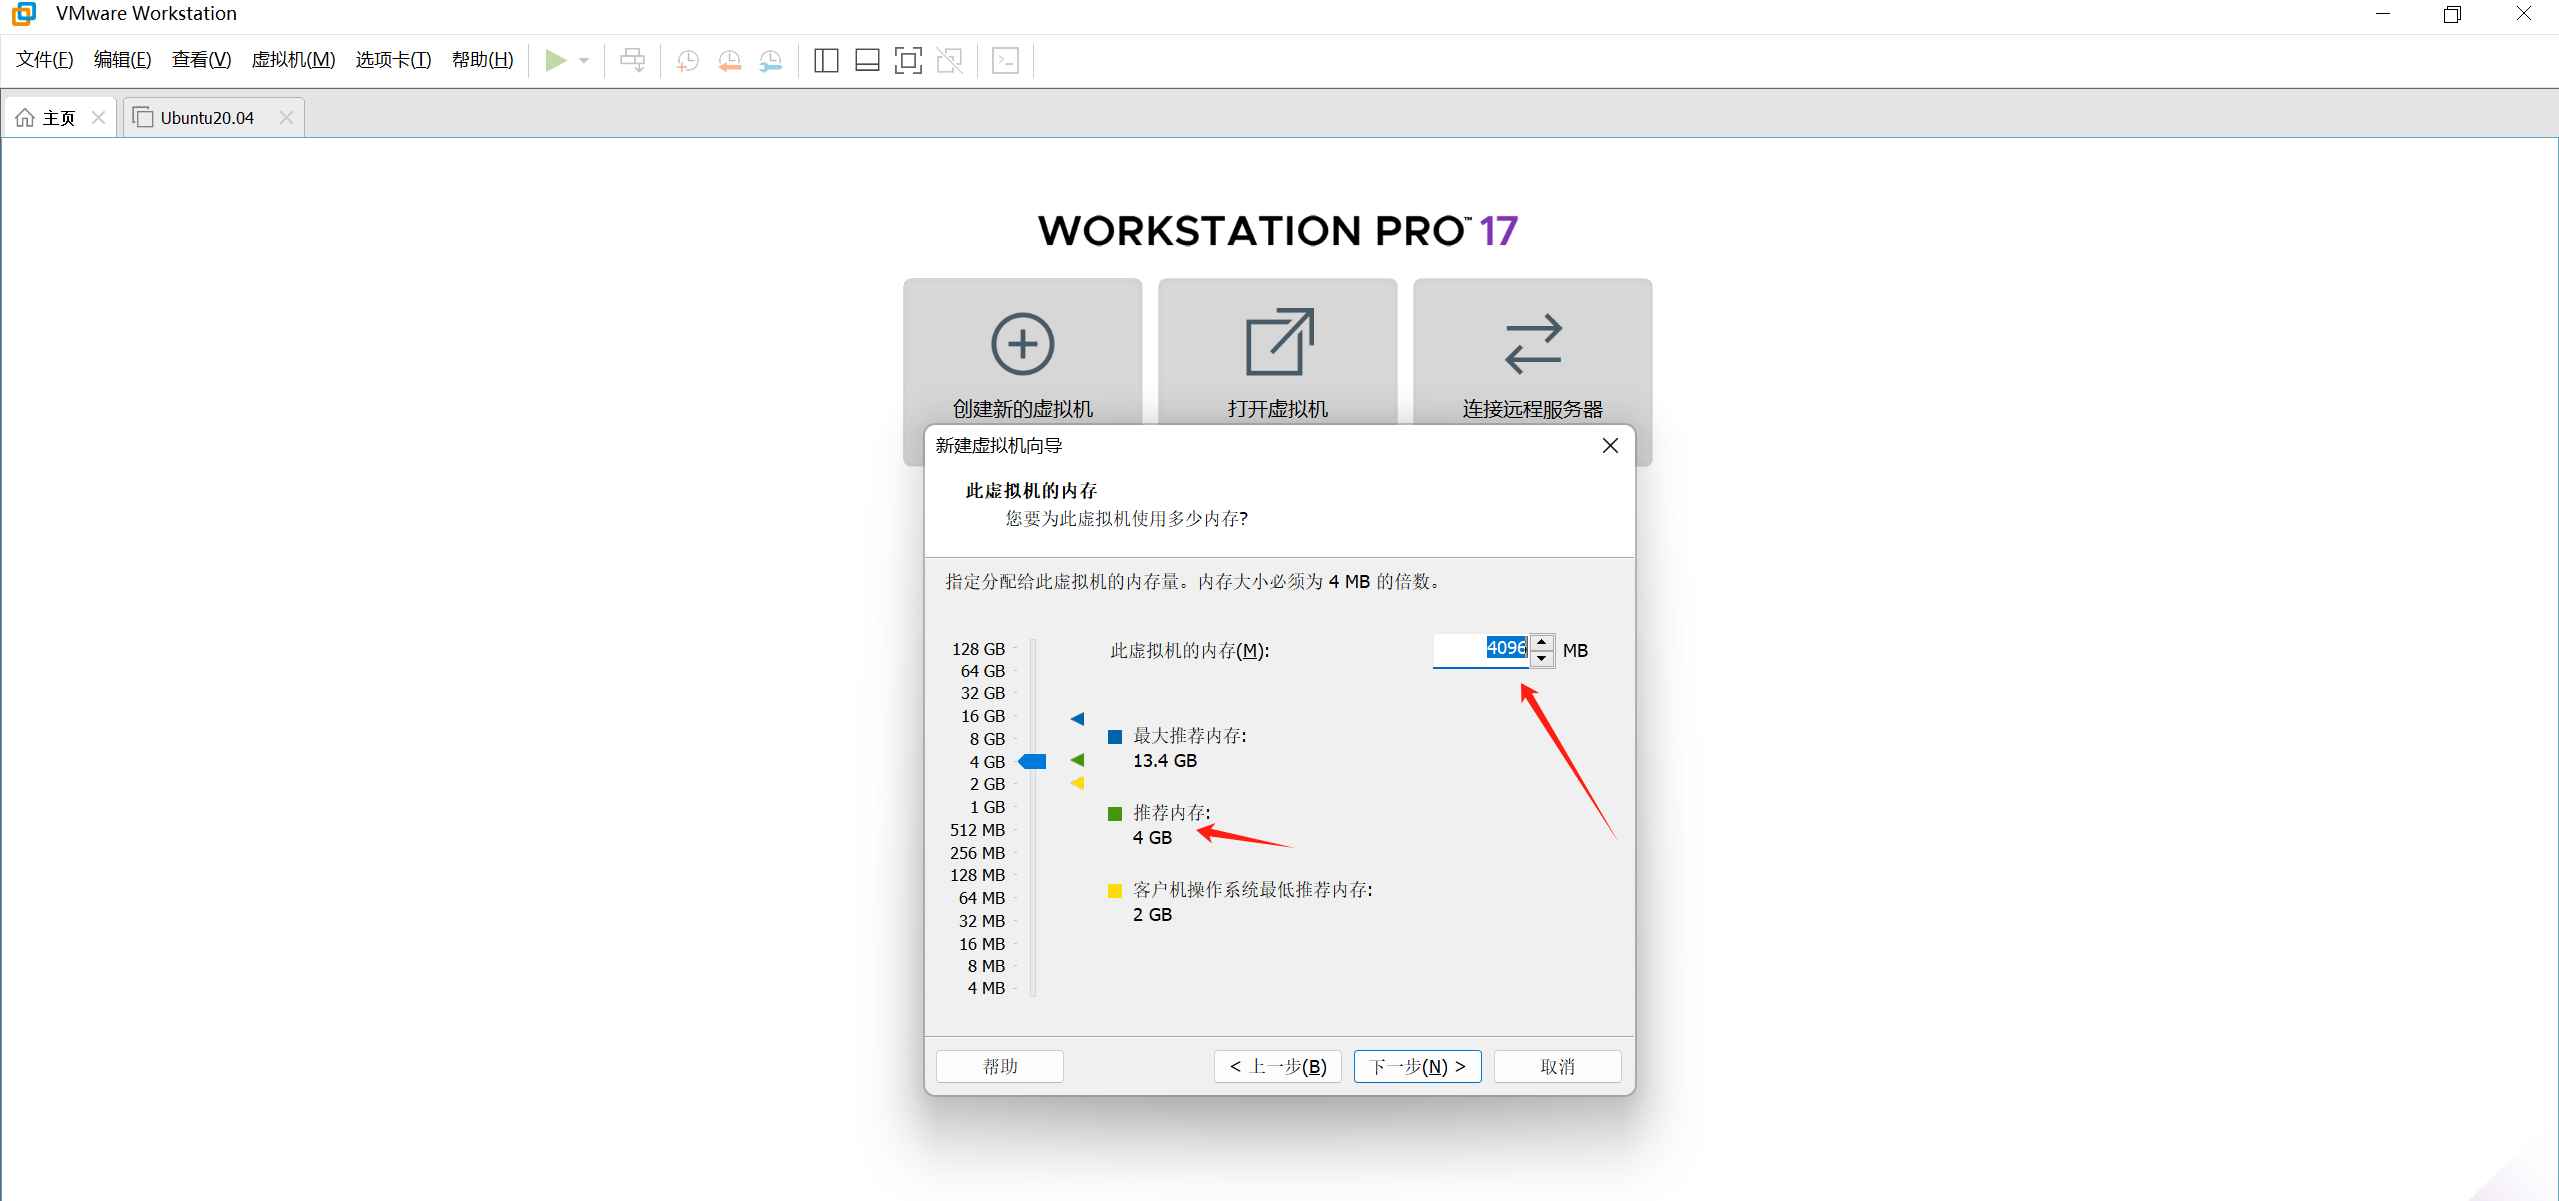Toggle the thumbnail bar view icon

(x=867, y=61)
